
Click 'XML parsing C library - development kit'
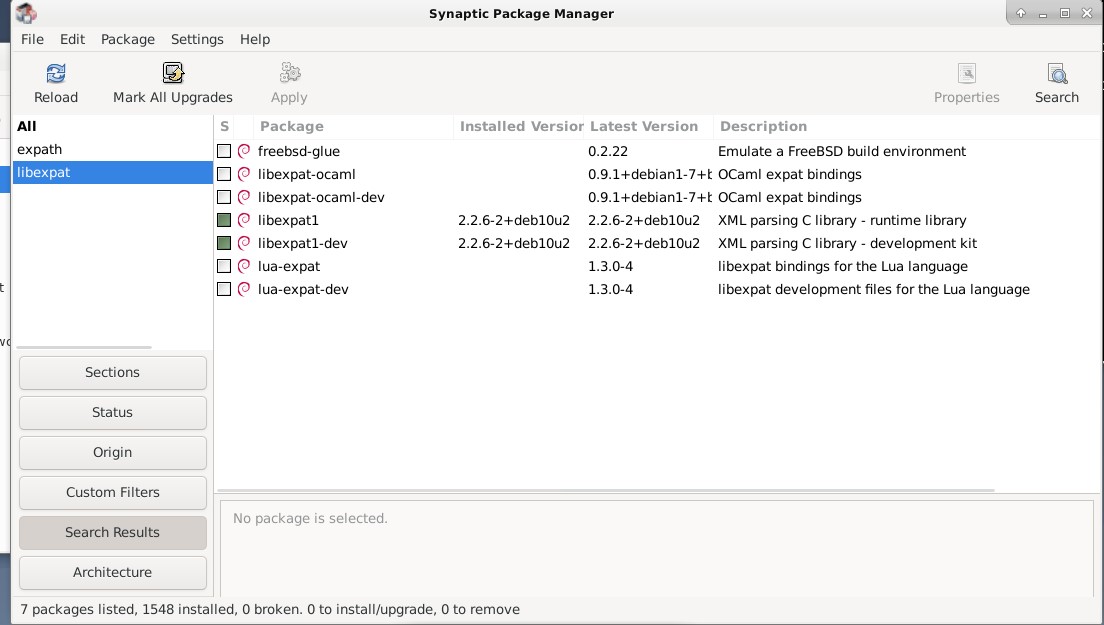pos(847,244)
